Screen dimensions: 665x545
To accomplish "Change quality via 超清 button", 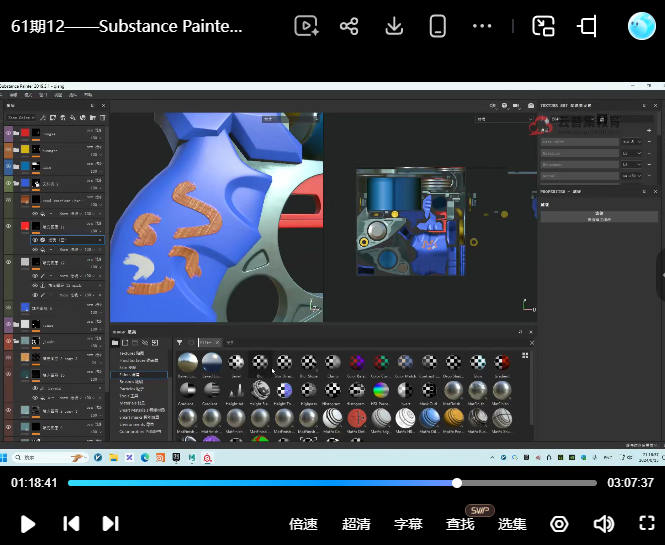I will [x=356, y=524].
